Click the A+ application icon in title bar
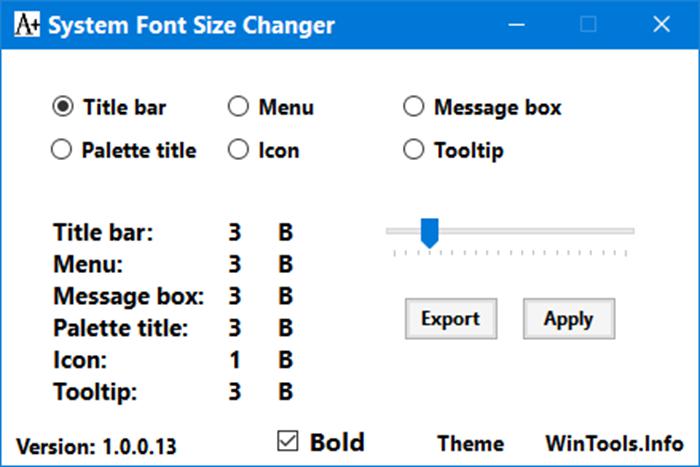700x467 pixels. coord(27,24)
